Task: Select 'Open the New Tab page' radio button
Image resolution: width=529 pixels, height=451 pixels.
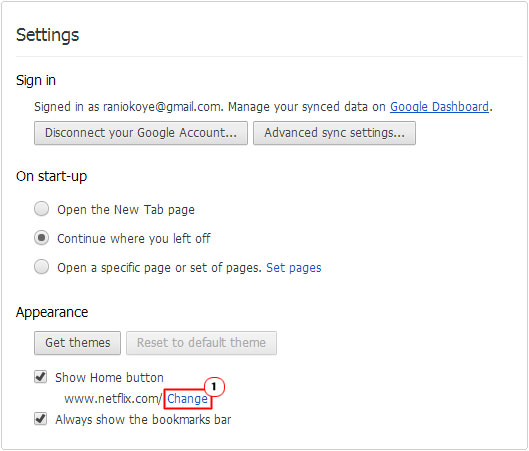Action: 41,209
